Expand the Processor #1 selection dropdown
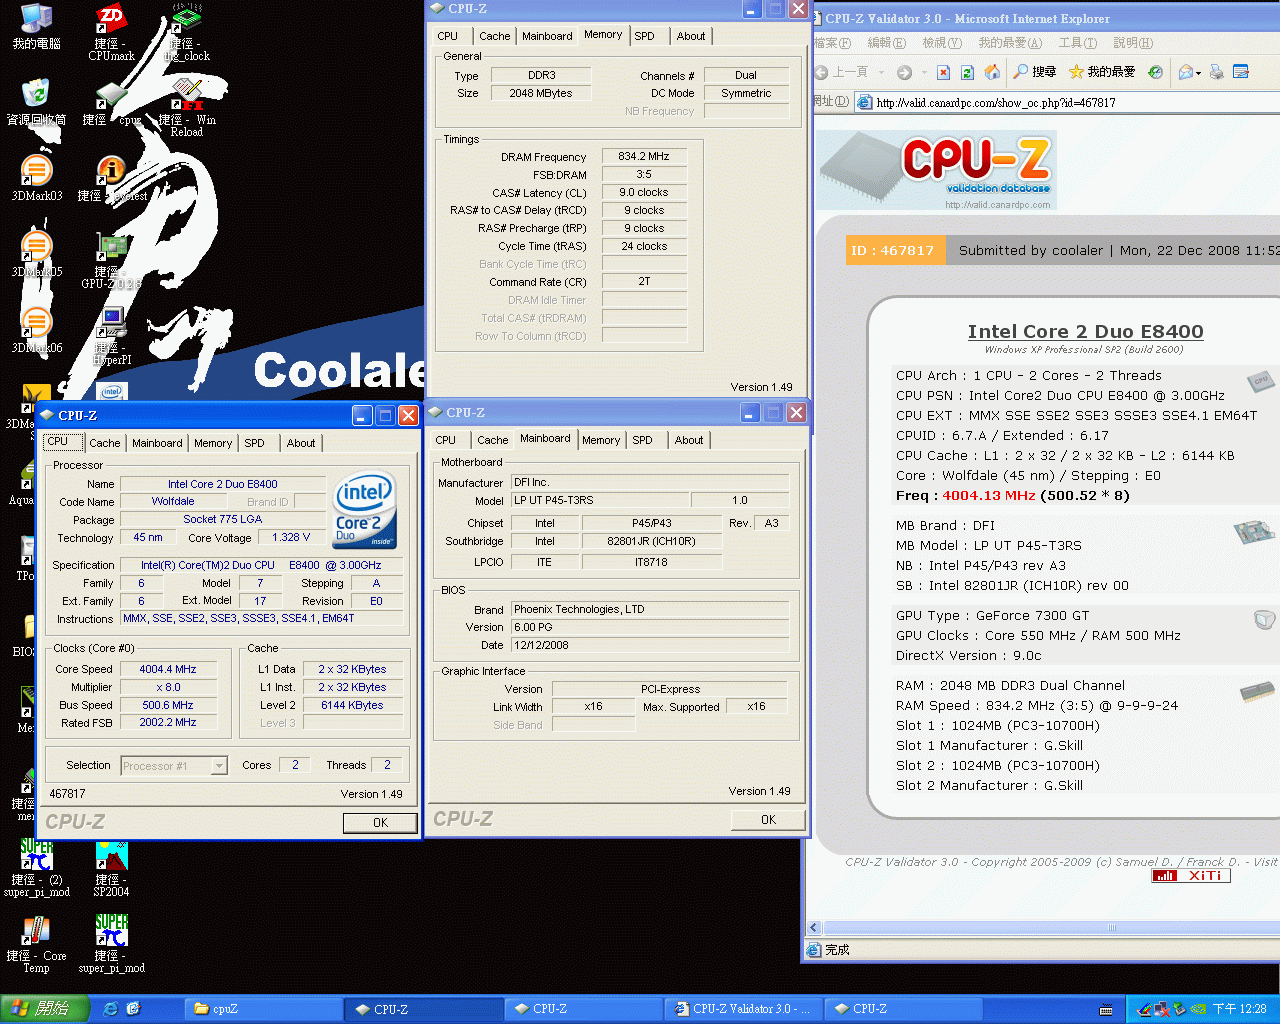The height and width of the screenshot is (1024, 1280). 219,766
